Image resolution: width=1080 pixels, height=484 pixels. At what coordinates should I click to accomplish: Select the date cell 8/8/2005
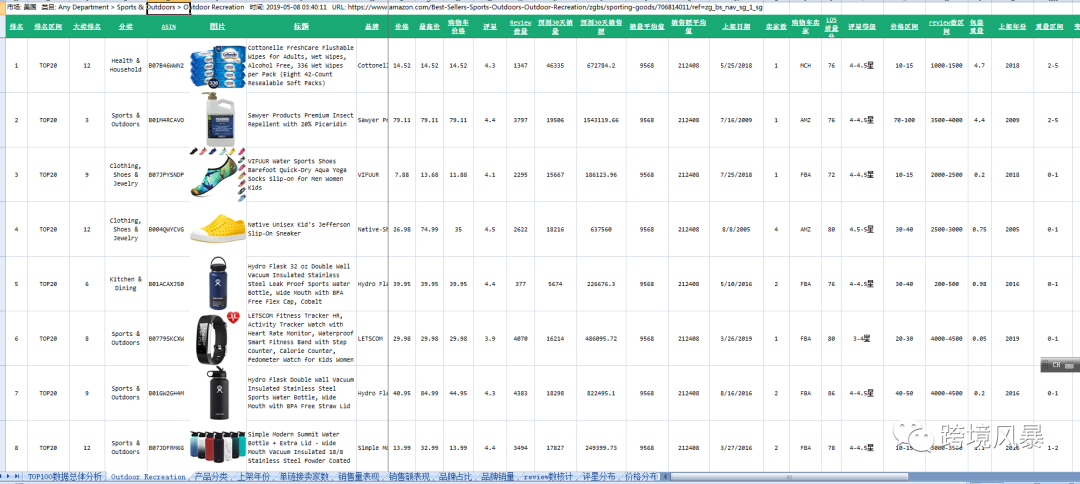click(x=736, y=229)
